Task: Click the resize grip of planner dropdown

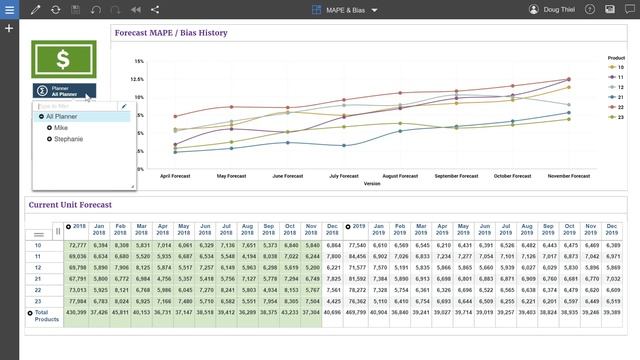Action: coord(132,187)
